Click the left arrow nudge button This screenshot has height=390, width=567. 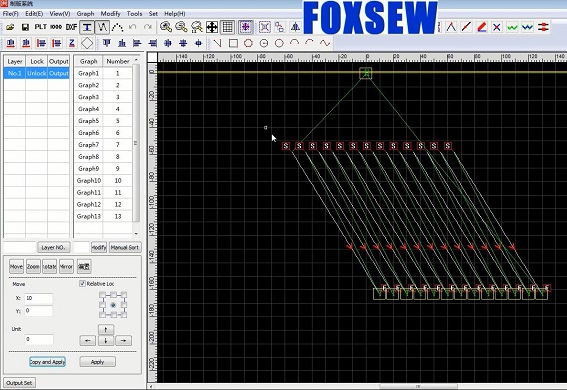[x=88, y=340]
